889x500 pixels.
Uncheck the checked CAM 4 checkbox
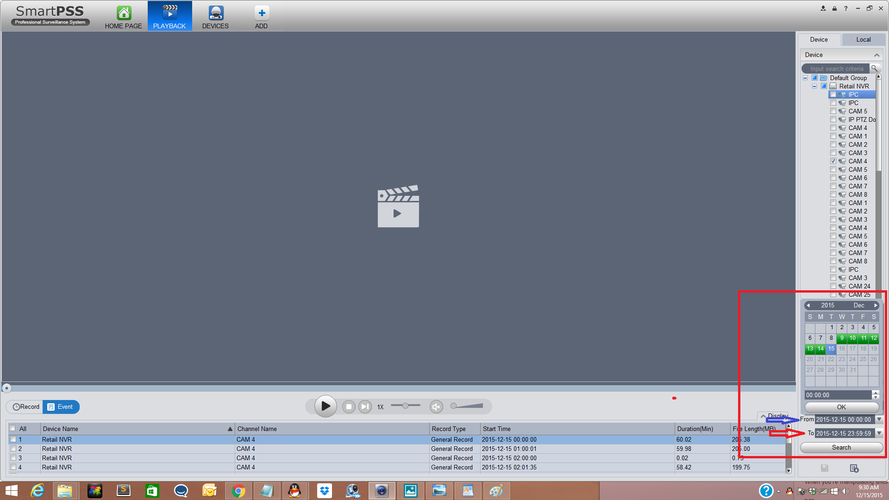pos(833,161)
